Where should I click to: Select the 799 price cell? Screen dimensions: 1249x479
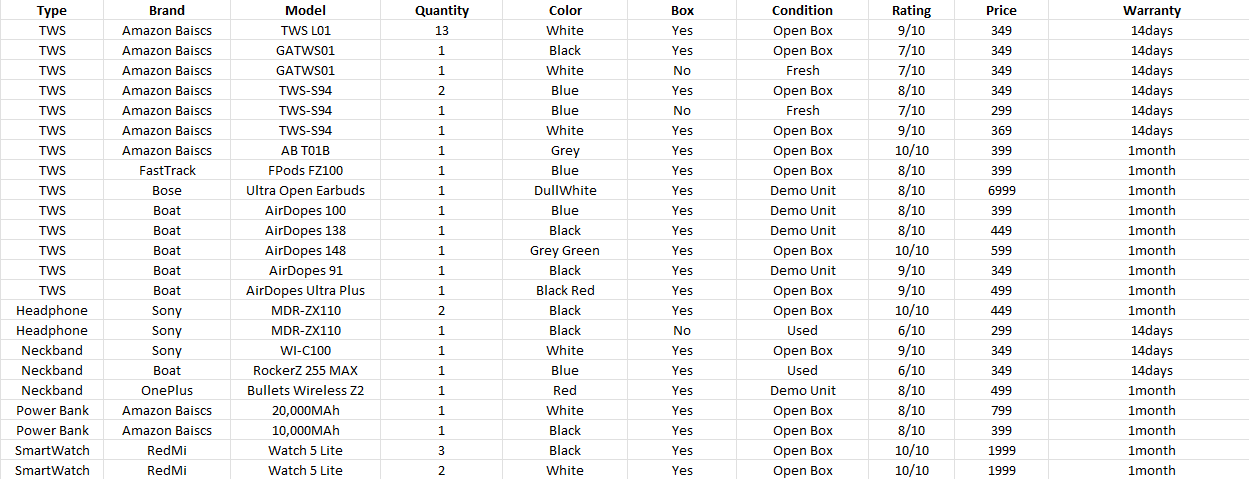pos(1001,411)
